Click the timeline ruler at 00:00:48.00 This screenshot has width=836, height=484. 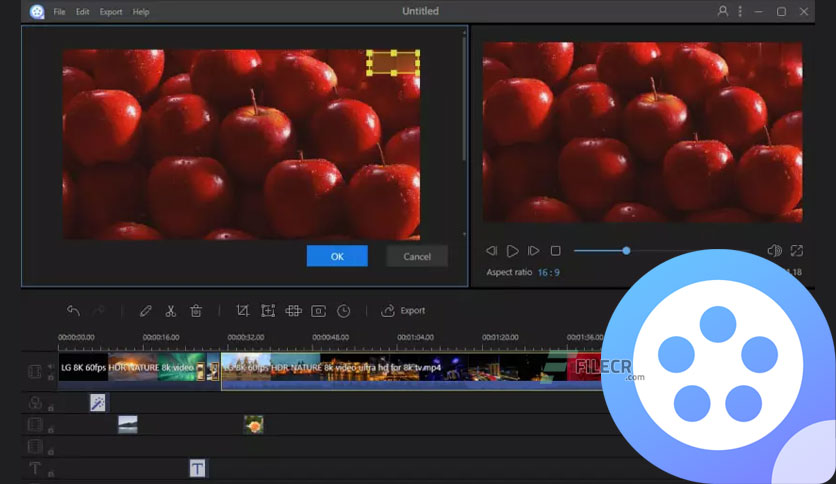(331, 337)
